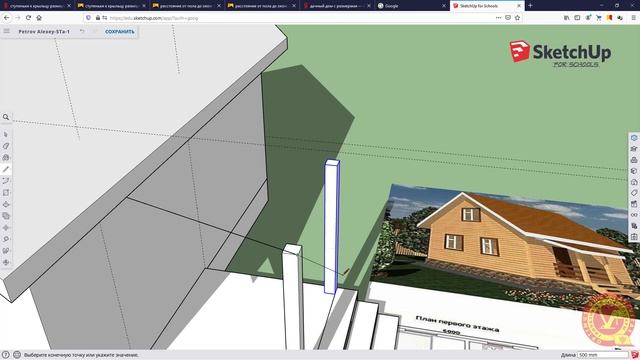Open help question mark in status bar
The height and width of the screenshot is (360, 640).
6,355
